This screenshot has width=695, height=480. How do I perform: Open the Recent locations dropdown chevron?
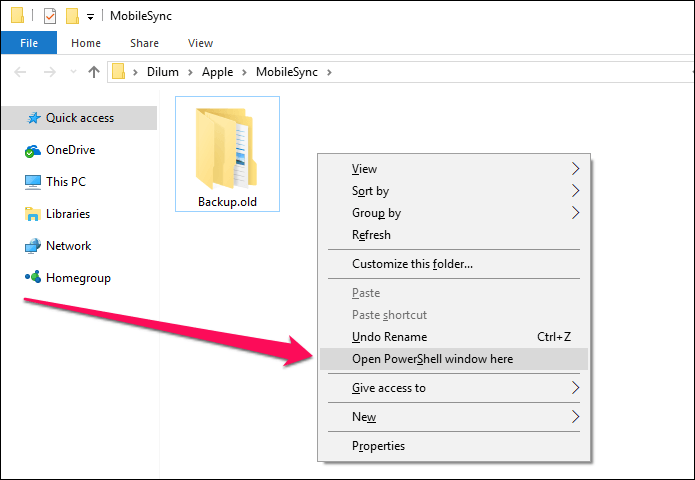[x=74, y=71]
